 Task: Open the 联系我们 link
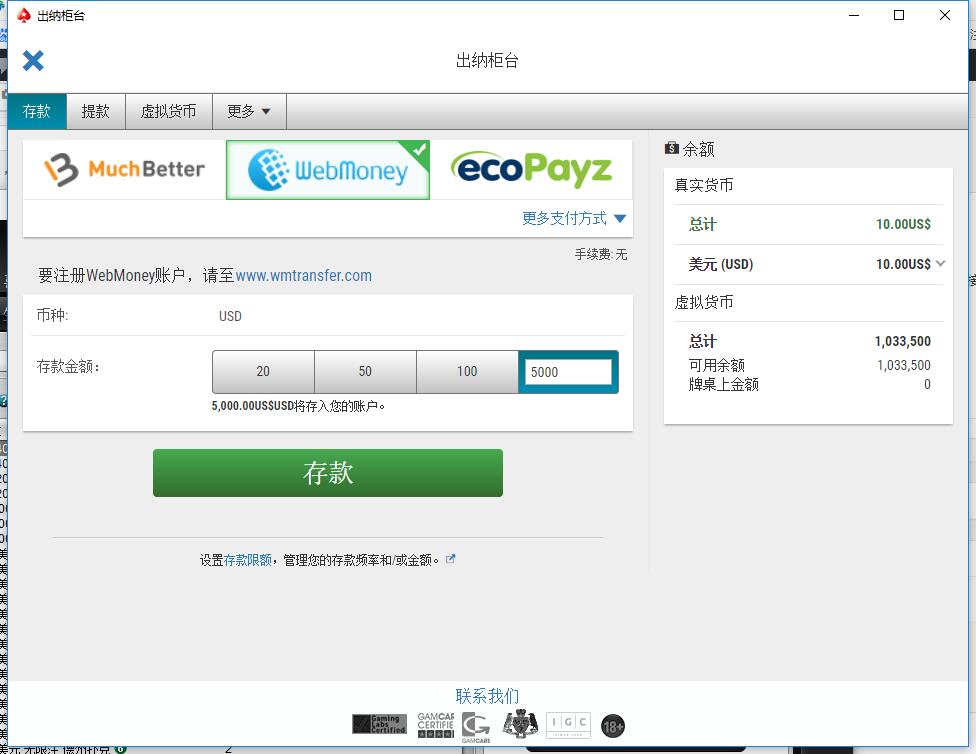click(487, 696)
